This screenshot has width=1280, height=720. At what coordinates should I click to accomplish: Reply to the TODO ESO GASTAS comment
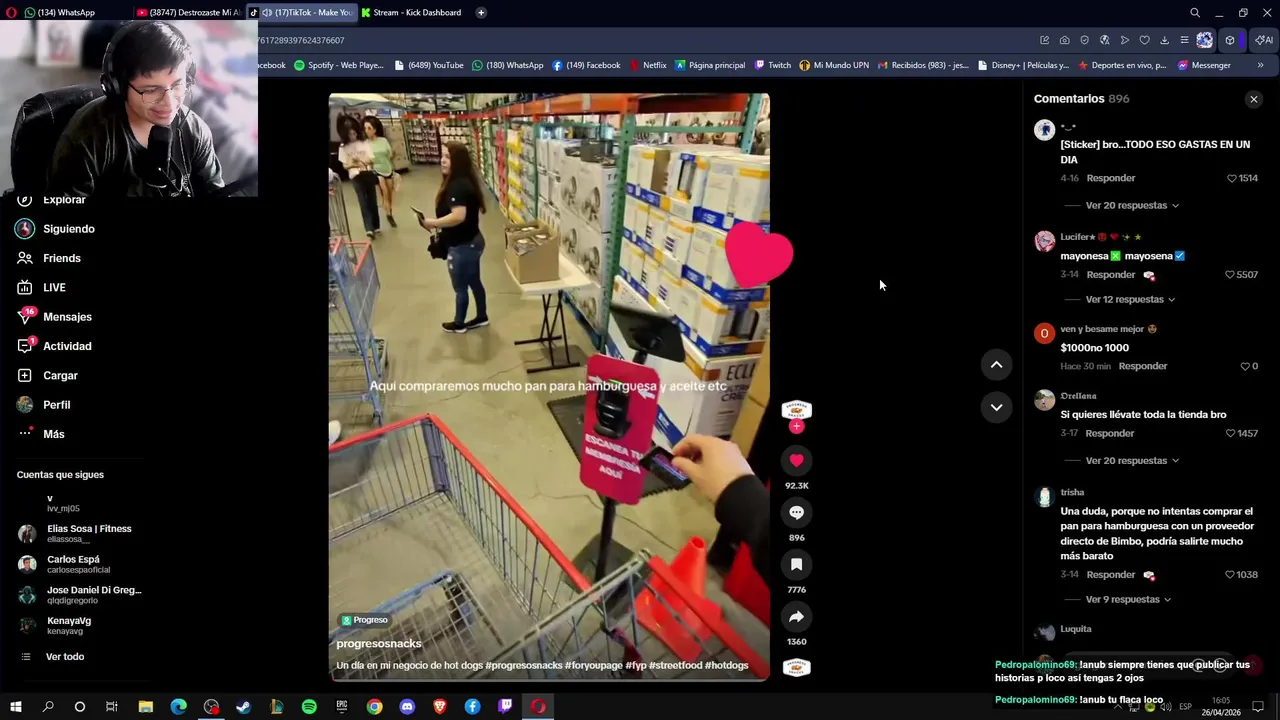click(1110, 178)
